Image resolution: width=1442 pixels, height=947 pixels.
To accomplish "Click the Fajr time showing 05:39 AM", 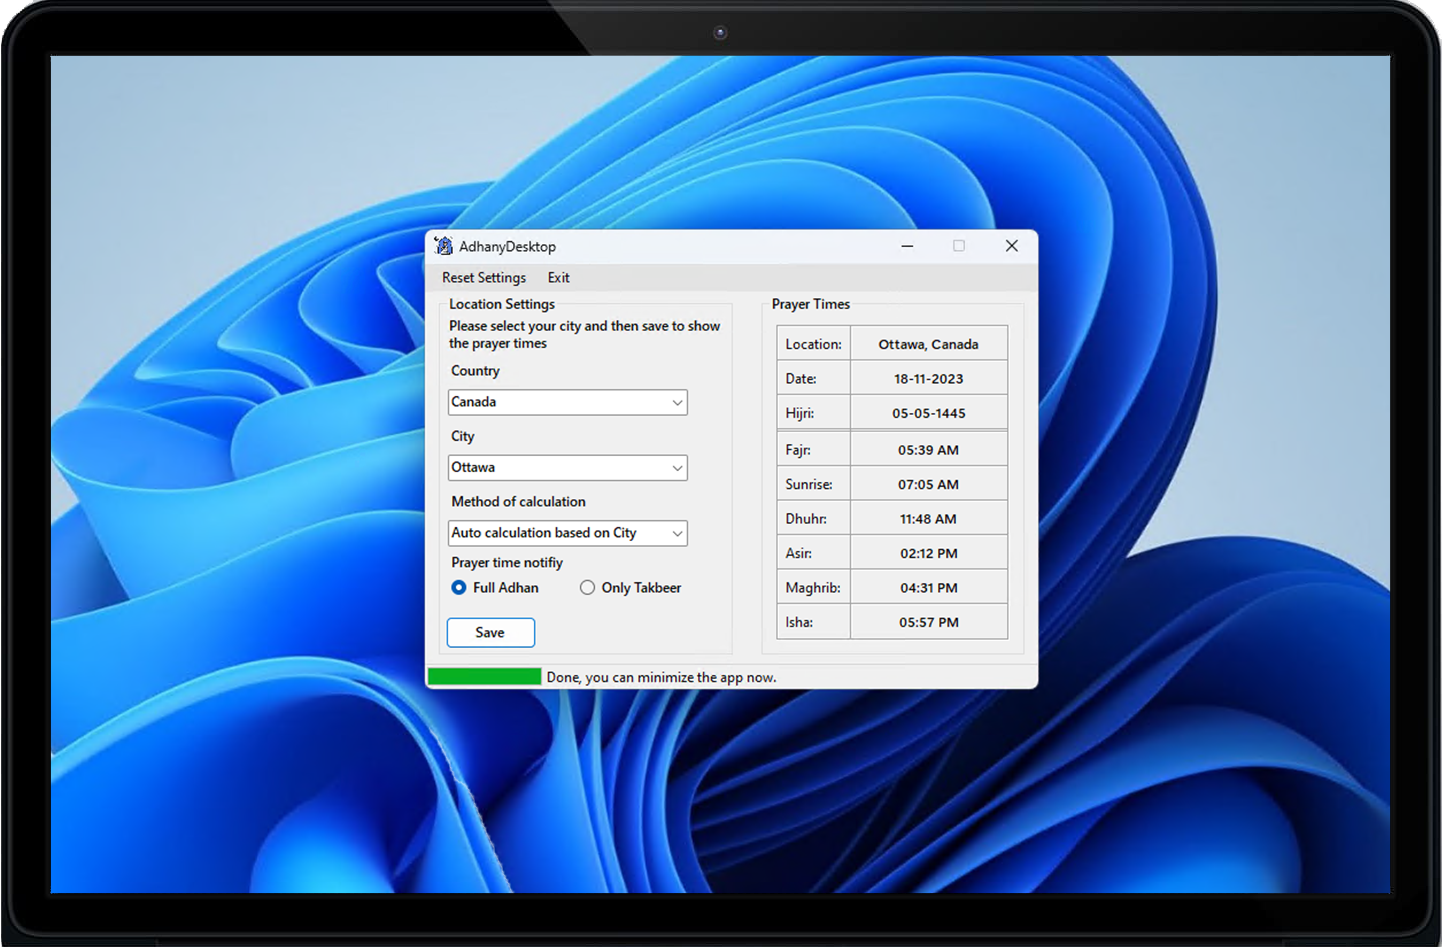I will pos(928,449).
